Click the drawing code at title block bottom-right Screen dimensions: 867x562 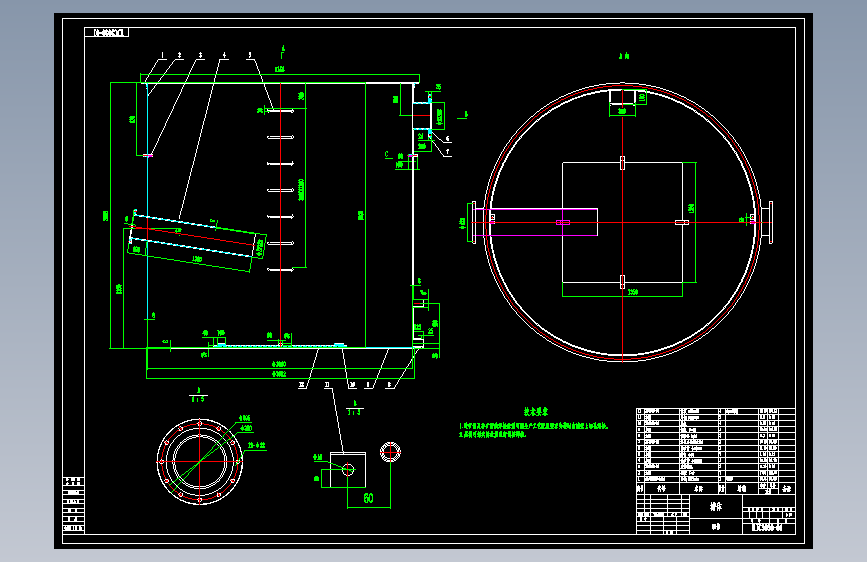coord(769,528)
